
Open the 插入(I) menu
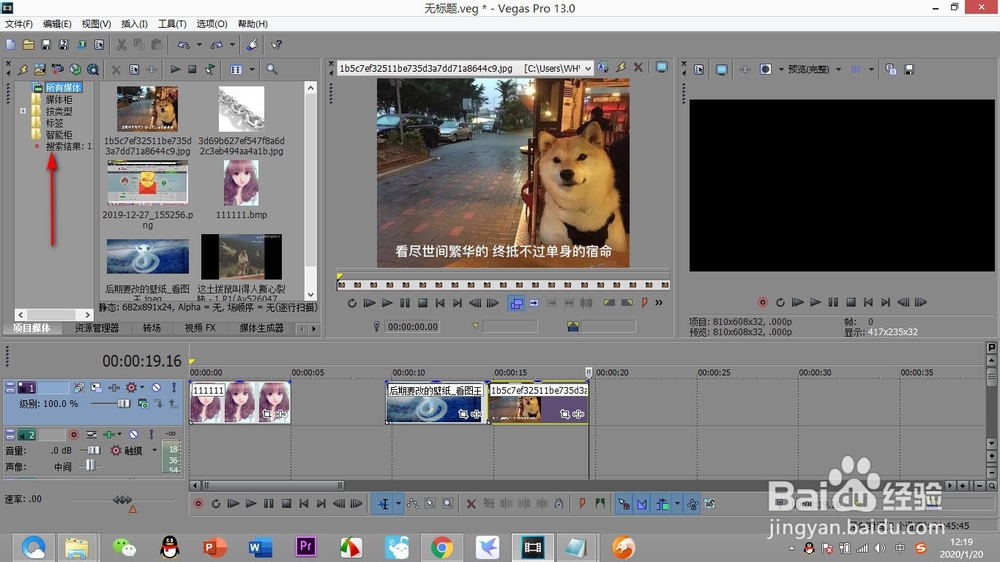coord(134,24)
